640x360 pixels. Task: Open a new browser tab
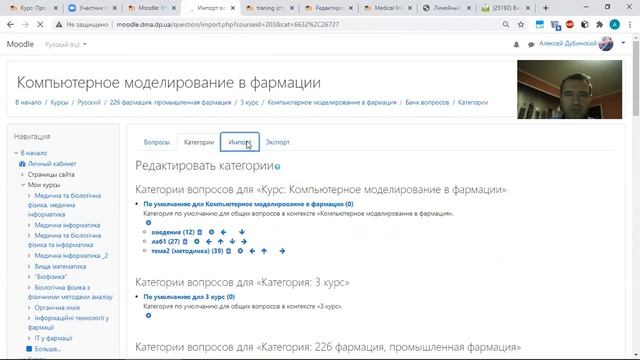tap(546, 8)
